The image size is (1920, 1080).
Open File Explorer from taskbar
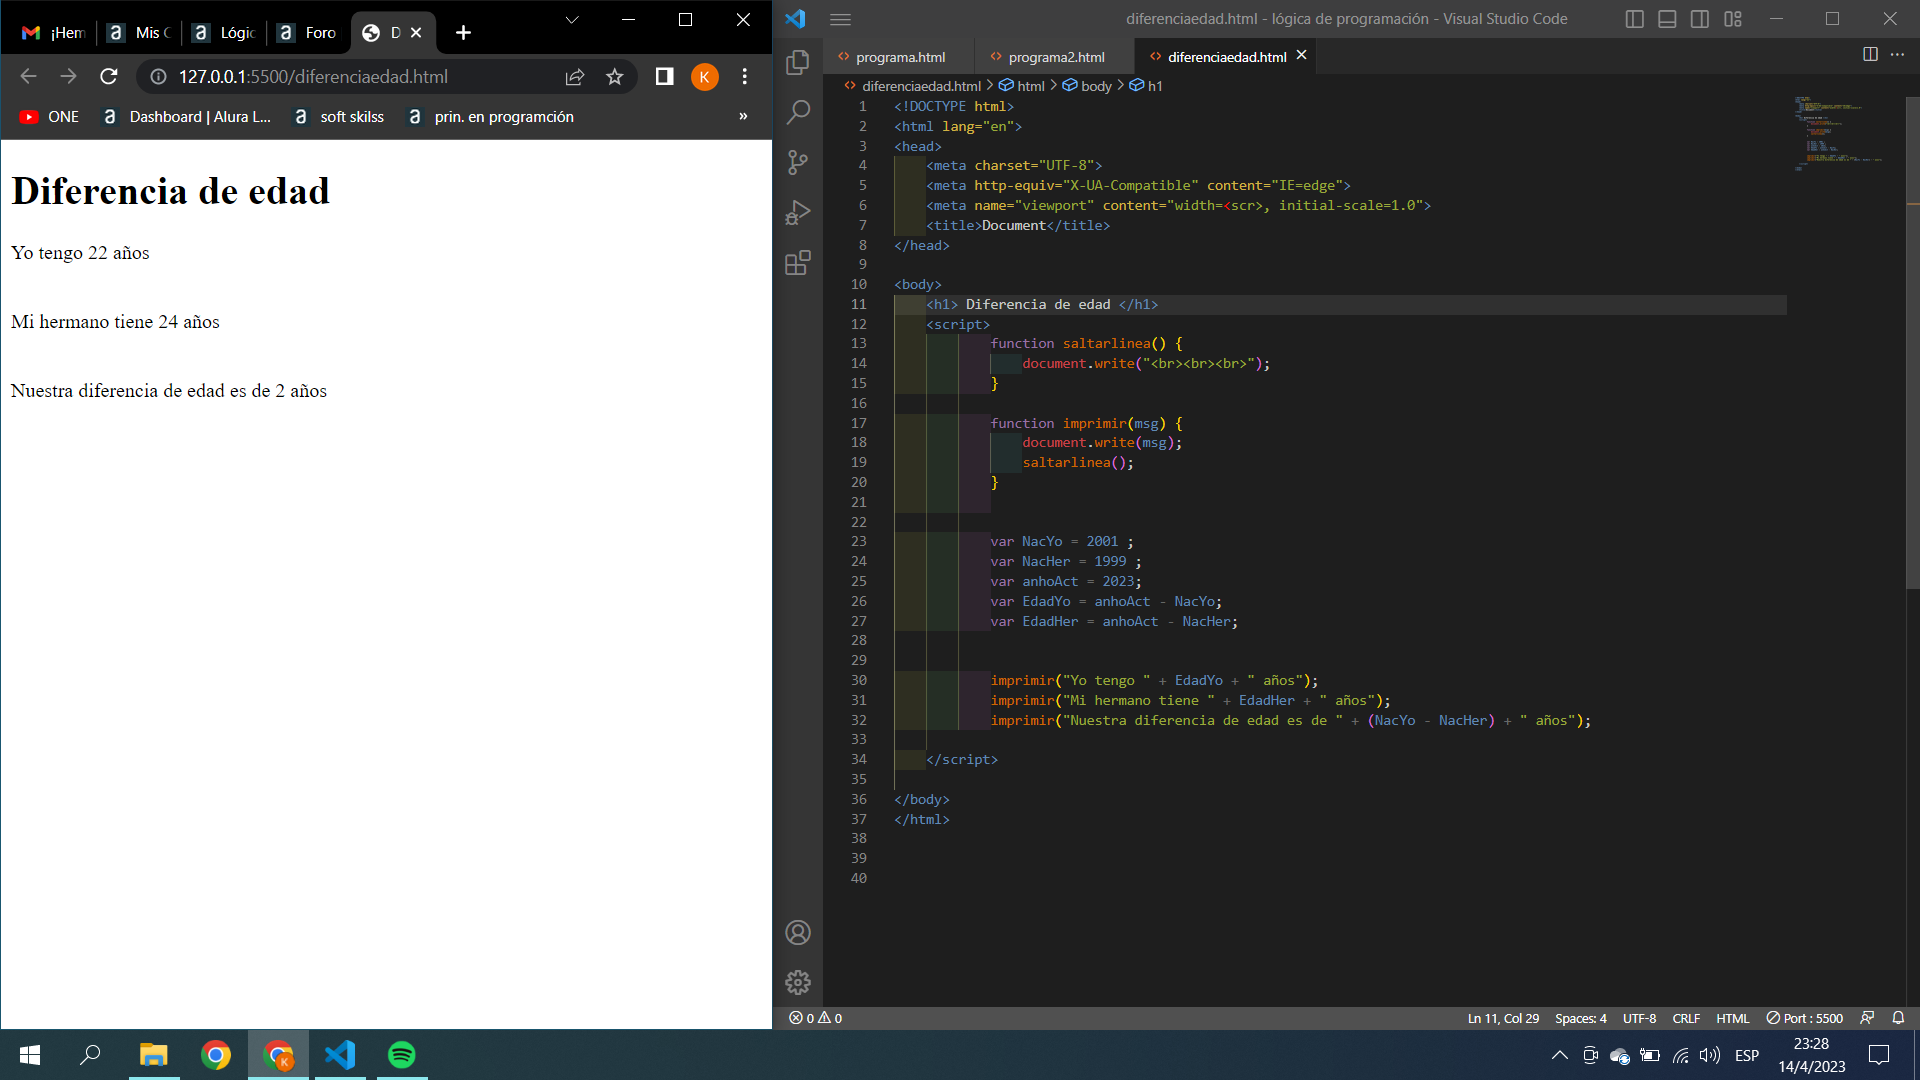153,1055
